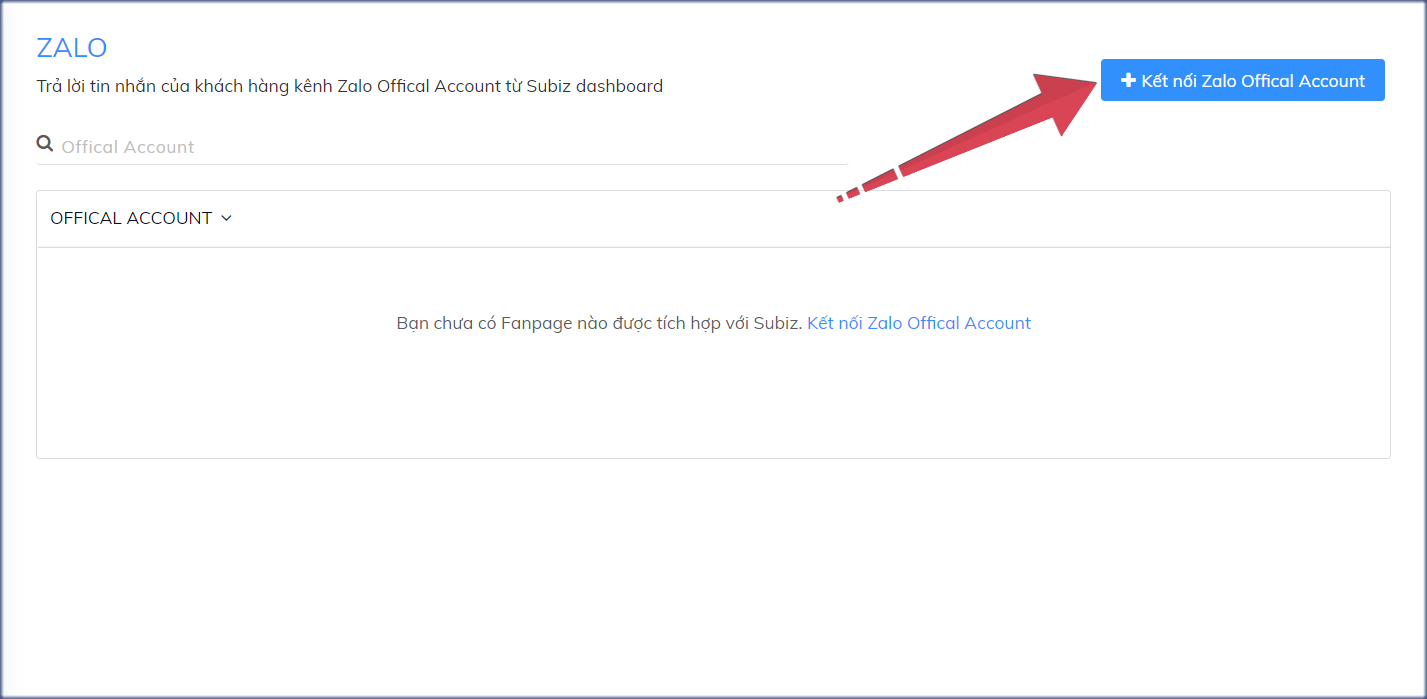Screen dimensions: 1427x699
Task: Open the Kết nối Zalo Offical Account link
Action: click(x=919, y=322)
